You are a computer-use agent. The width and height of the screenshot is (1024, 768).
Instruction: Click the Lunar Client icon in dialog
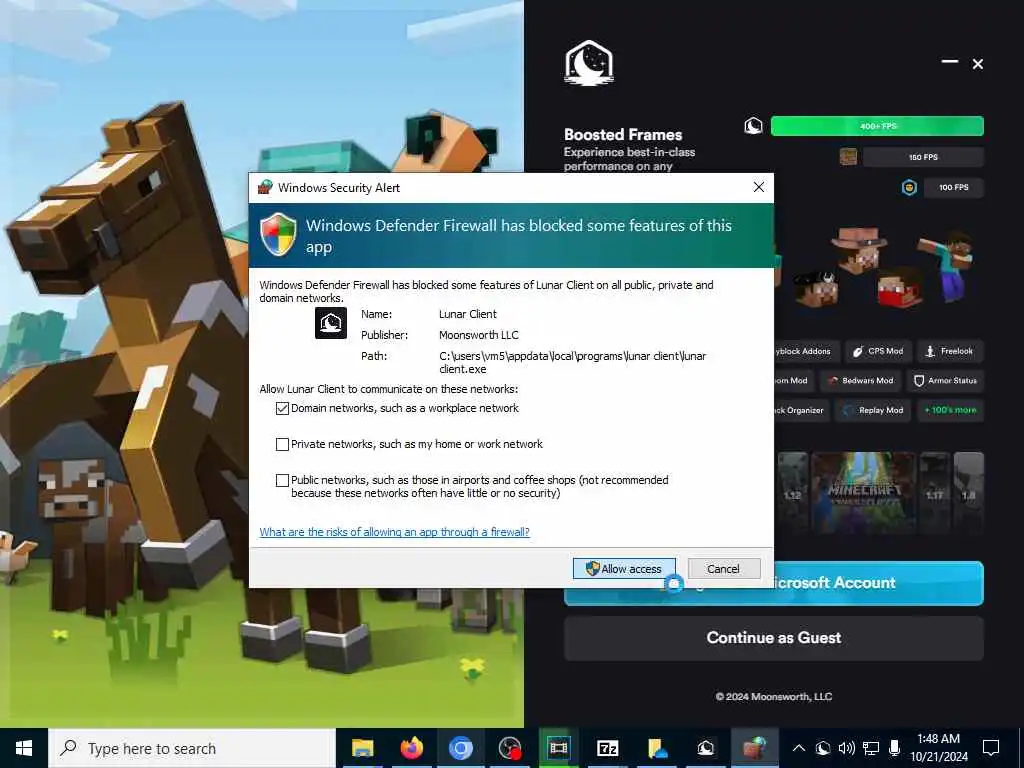(x=331, y=323)
